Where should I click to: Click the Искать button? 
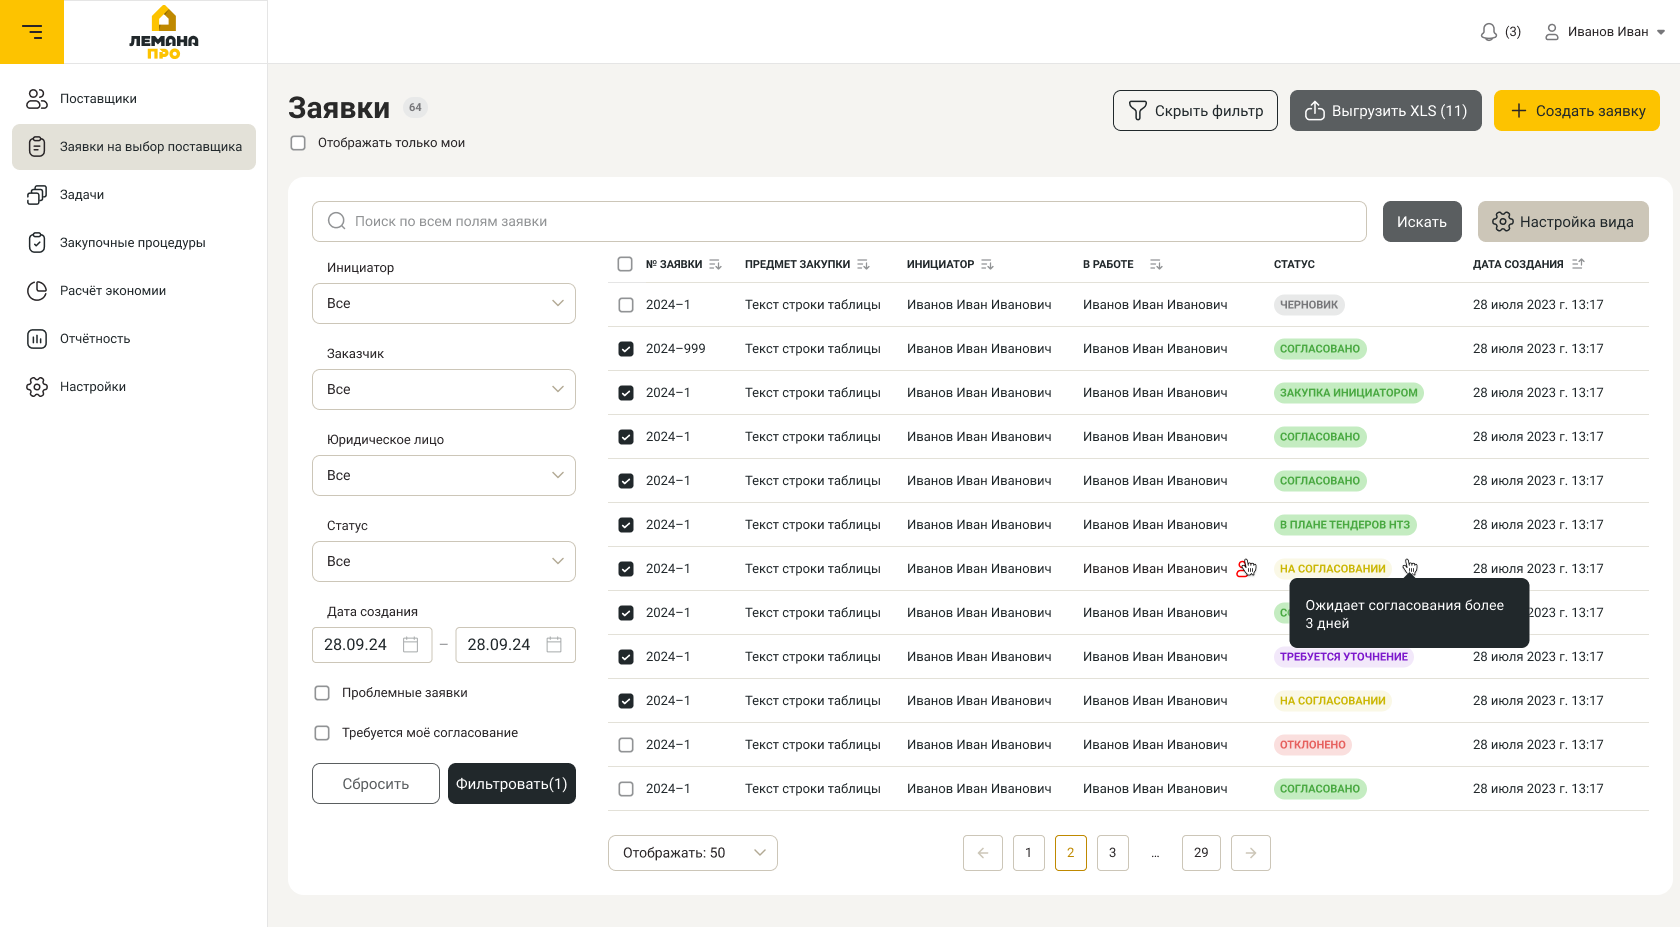(1422, 222)
